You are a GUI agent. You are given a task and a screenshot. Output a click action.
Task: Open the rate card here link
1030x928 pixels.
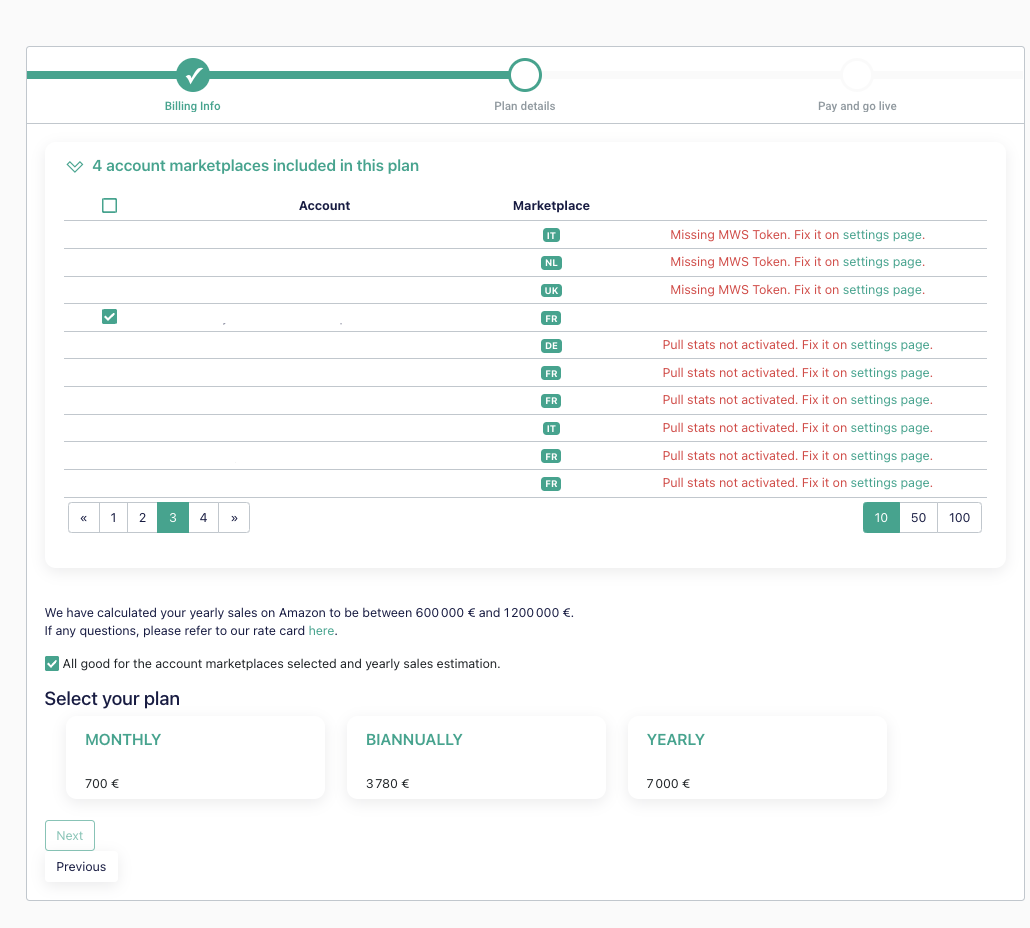(321, 630)
